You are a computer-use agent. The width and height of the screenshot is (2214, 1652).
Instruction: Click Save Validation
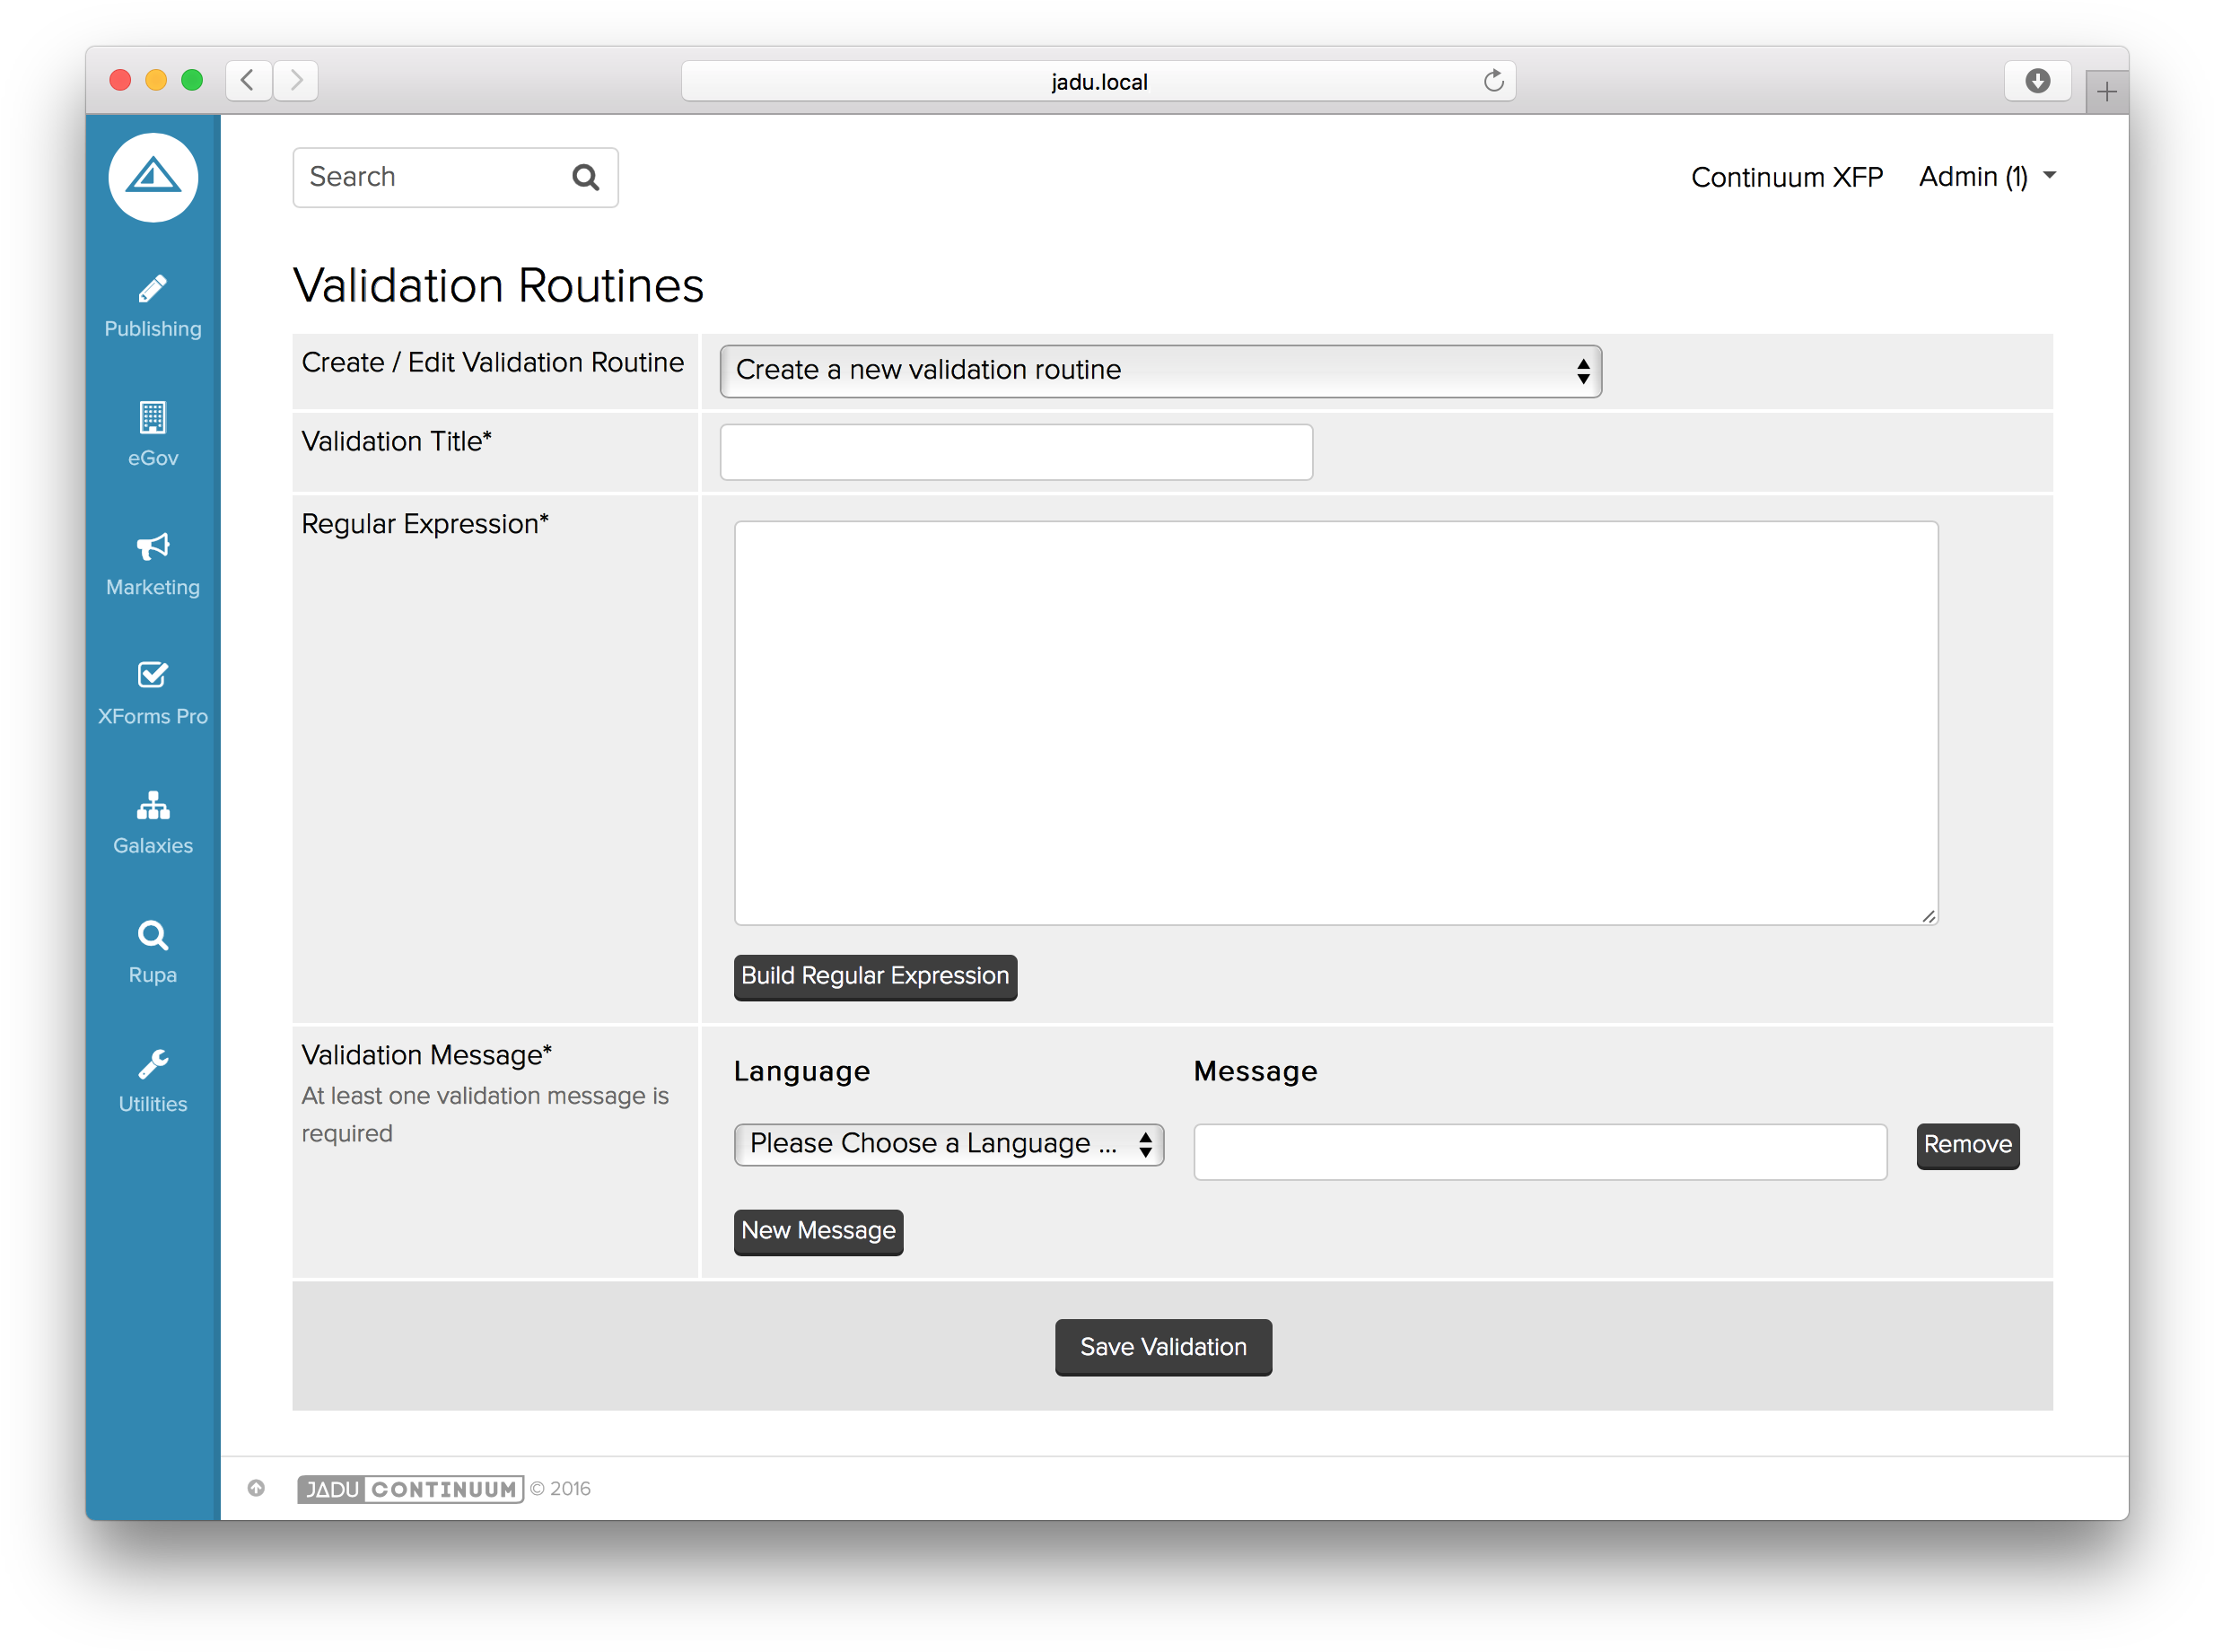click(1162, 1347)
